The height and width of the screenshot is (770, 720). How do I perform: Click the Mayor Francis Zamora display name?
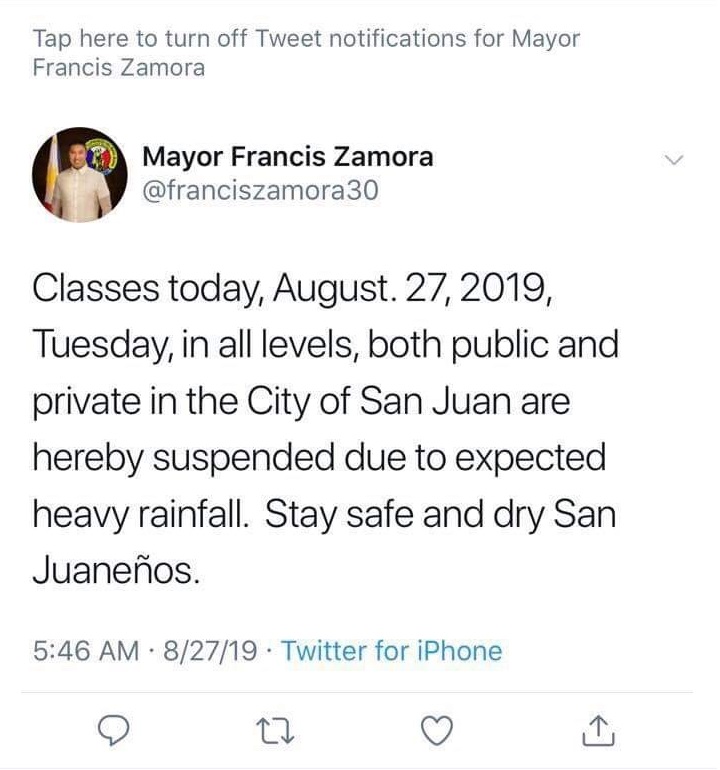click(x=288, y=157)
